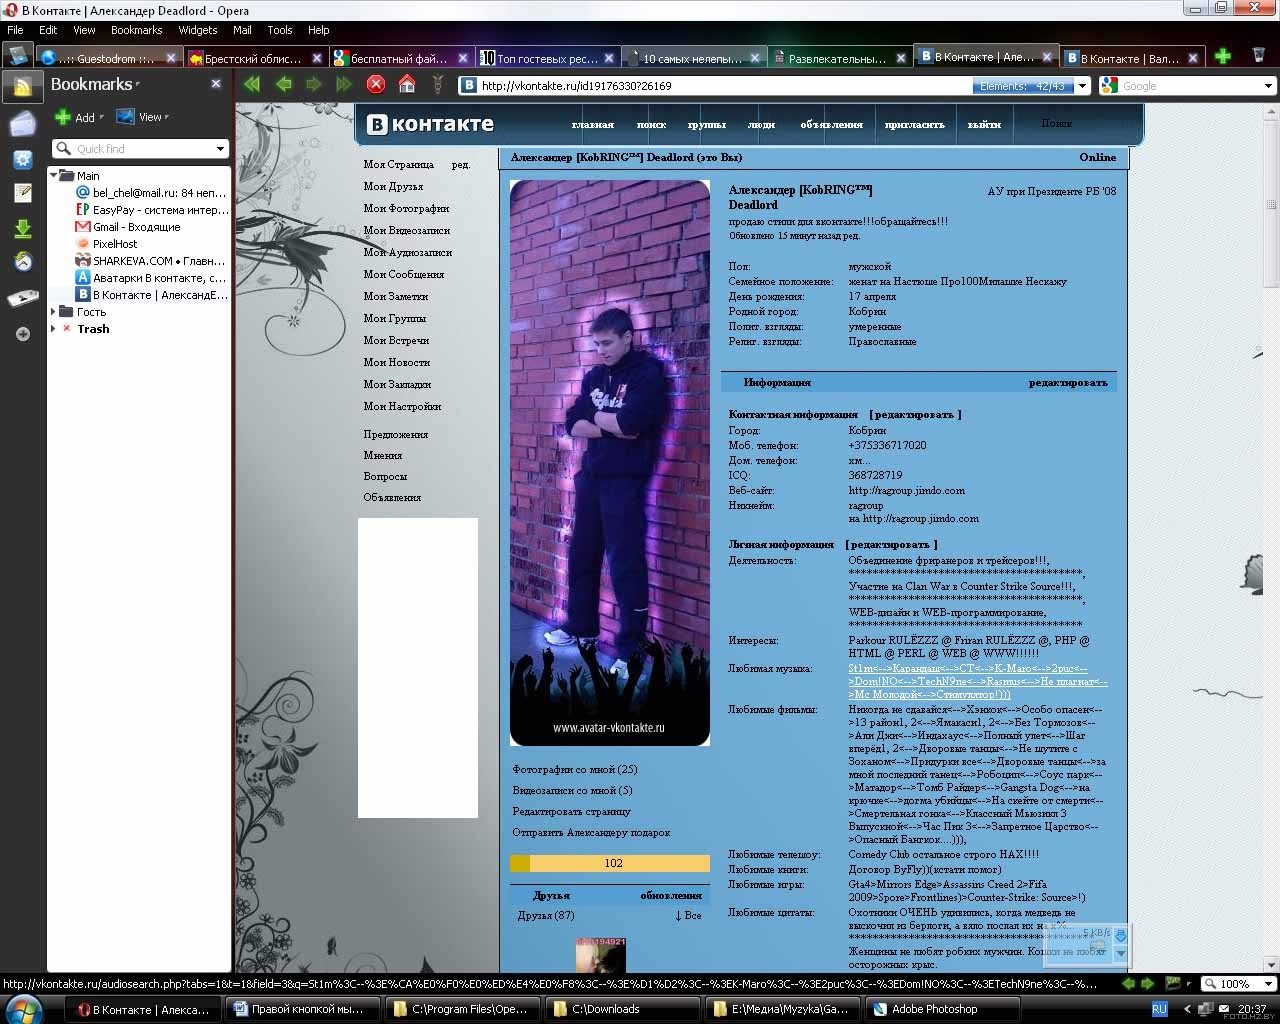The height and width of the screenshot is (1024, 1280).
Task: Click the Google search engine icon
Action: pyautogui.click(x=1109, y=86)
